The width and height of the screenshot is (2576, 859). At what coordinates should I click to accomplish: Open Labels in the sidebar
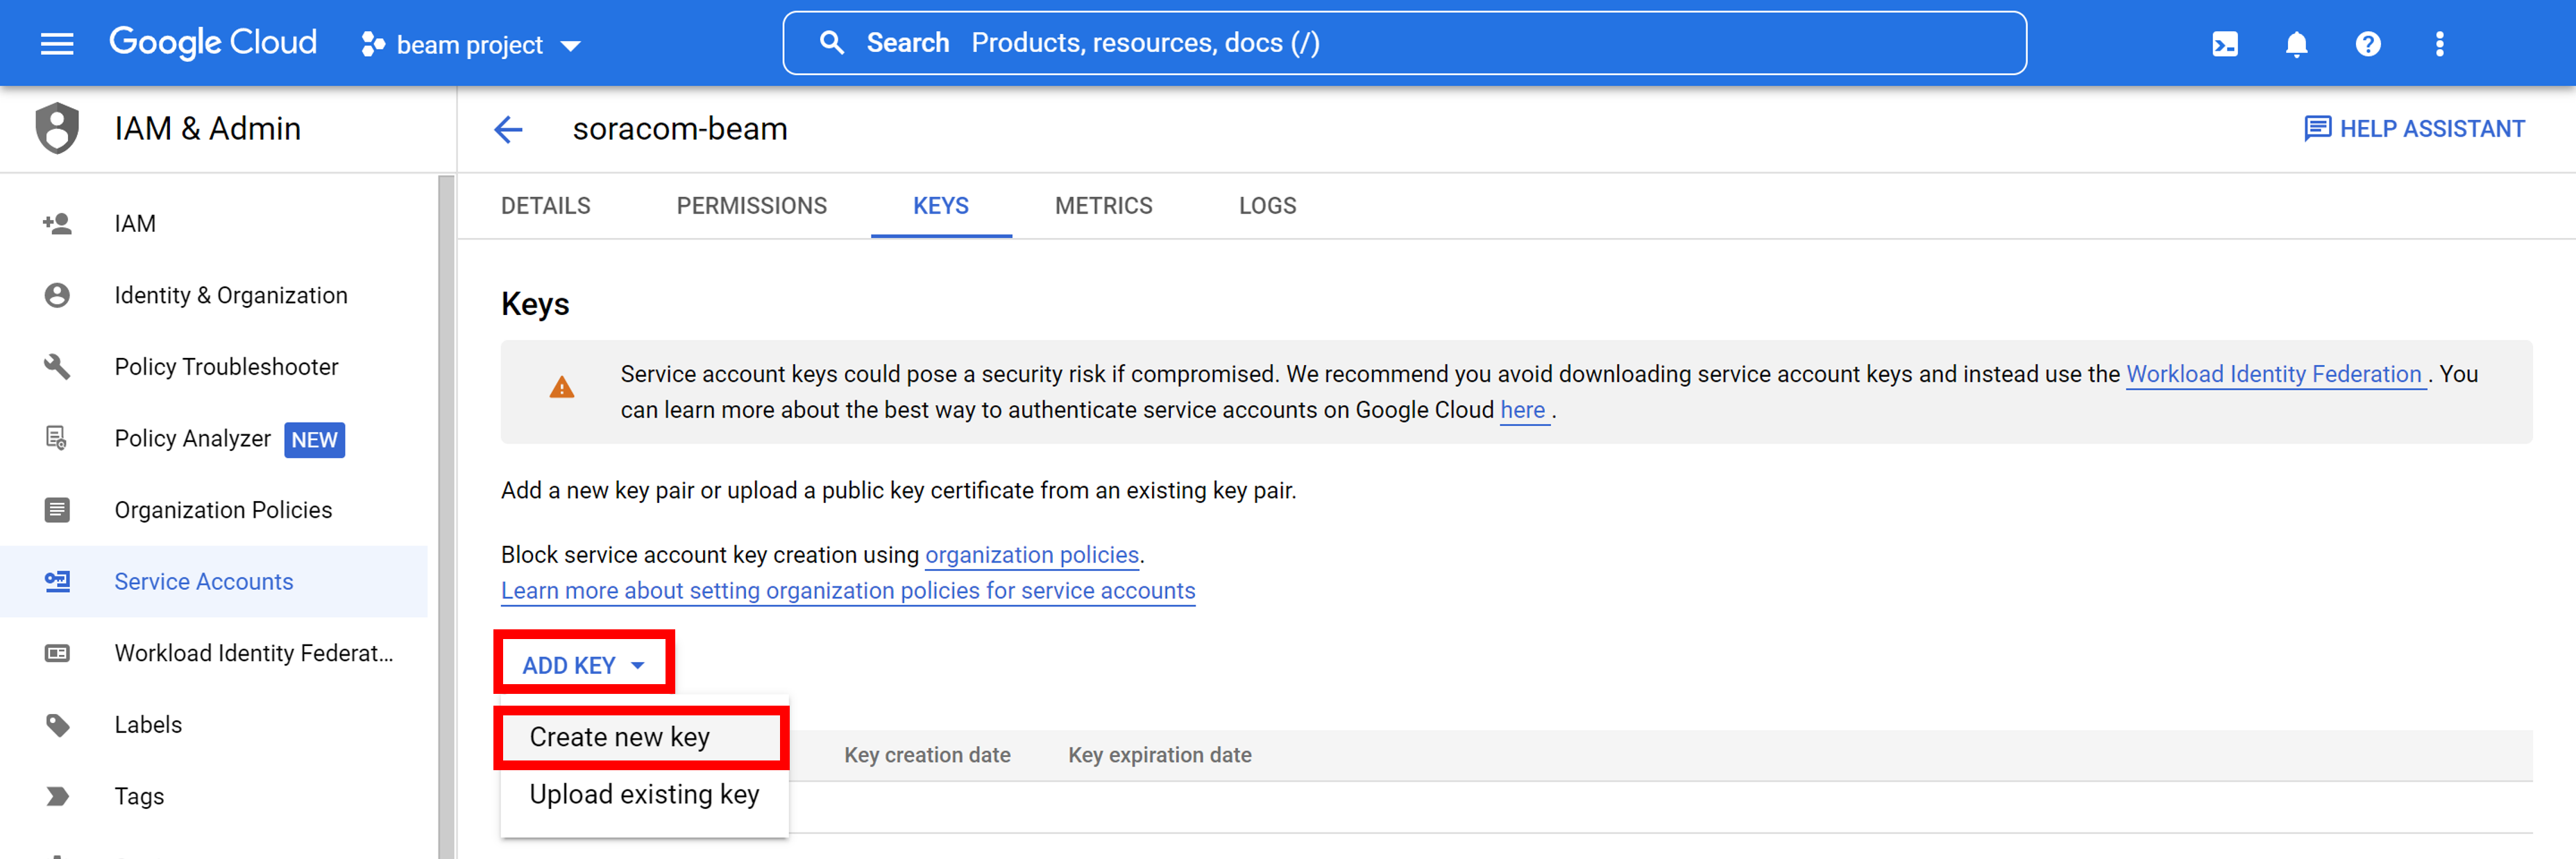[148, 724]
